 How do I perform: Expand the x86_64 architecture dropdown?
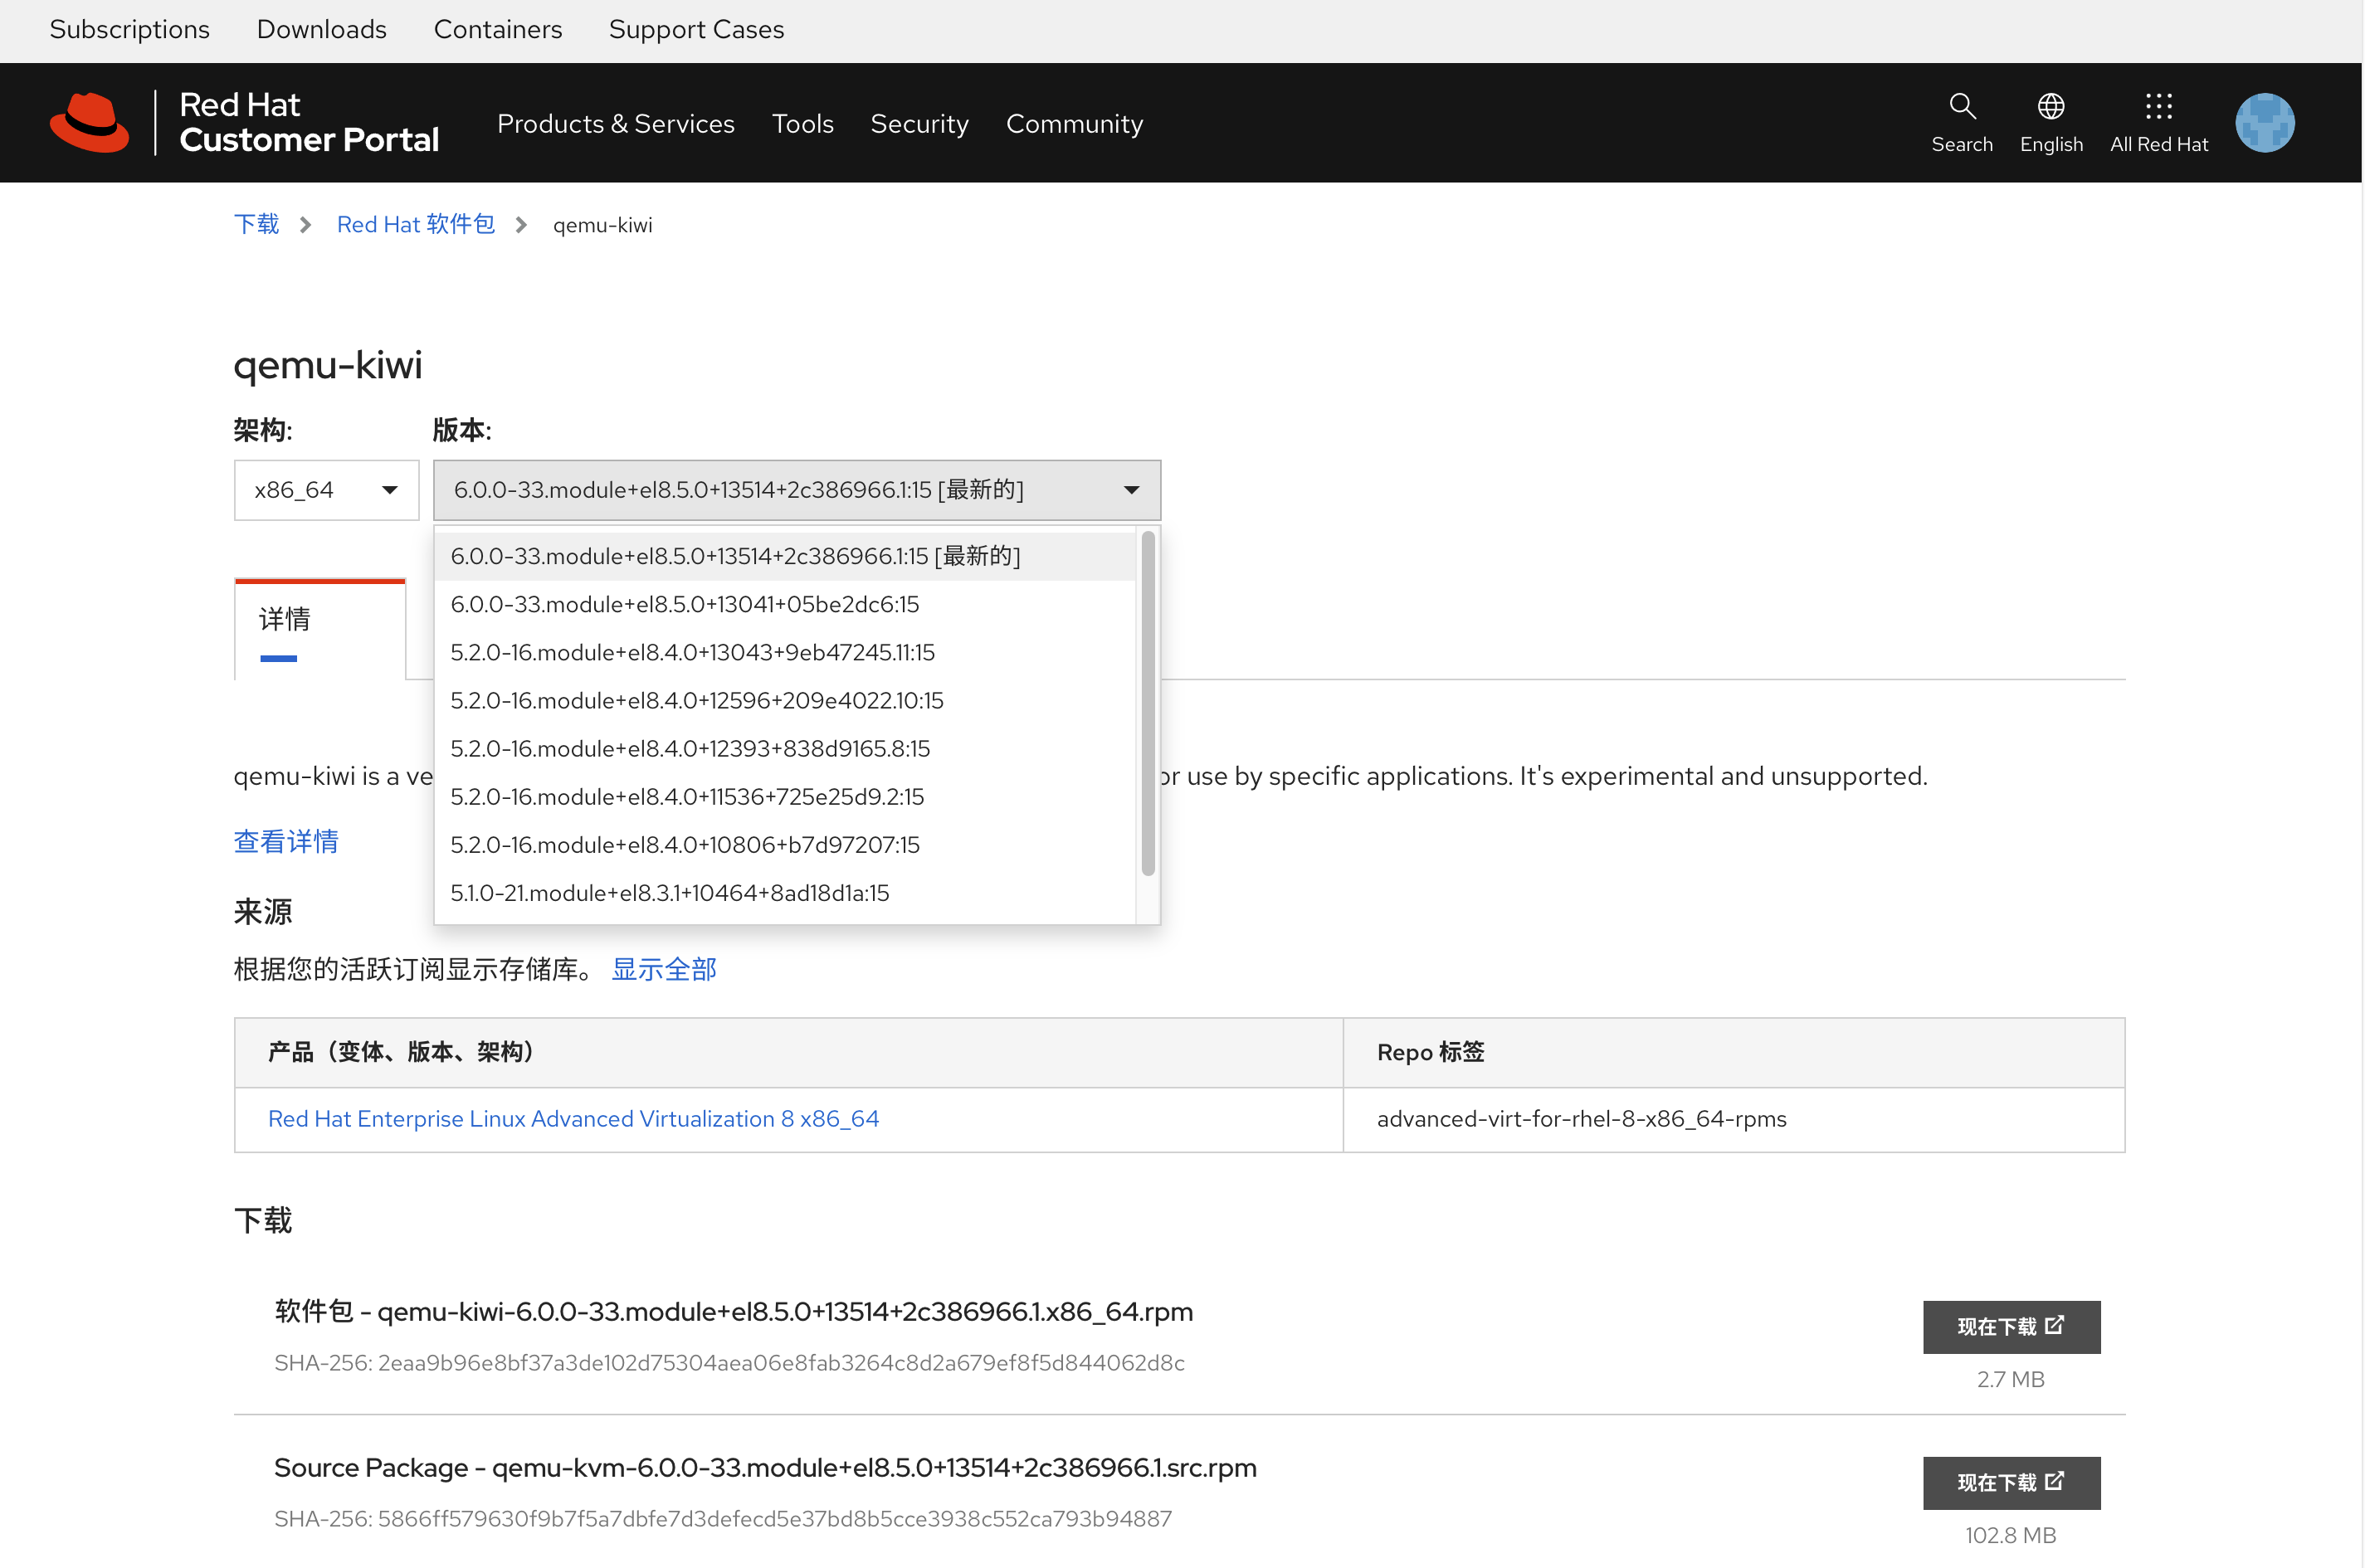click(326, 490)
